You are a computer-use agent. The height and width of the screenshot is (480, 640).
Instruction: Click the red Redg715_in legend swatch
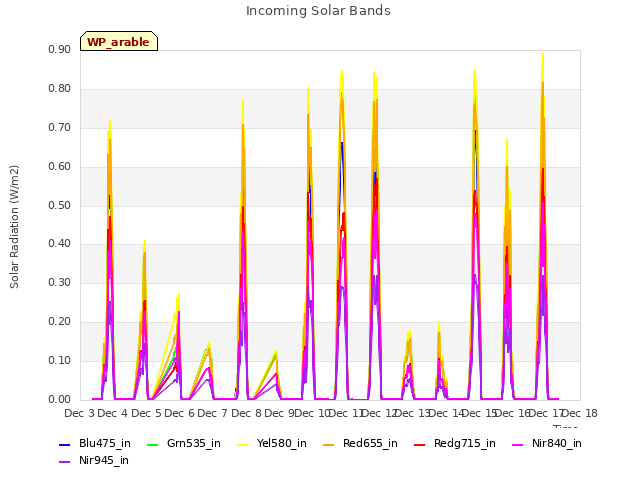point(420,445)
